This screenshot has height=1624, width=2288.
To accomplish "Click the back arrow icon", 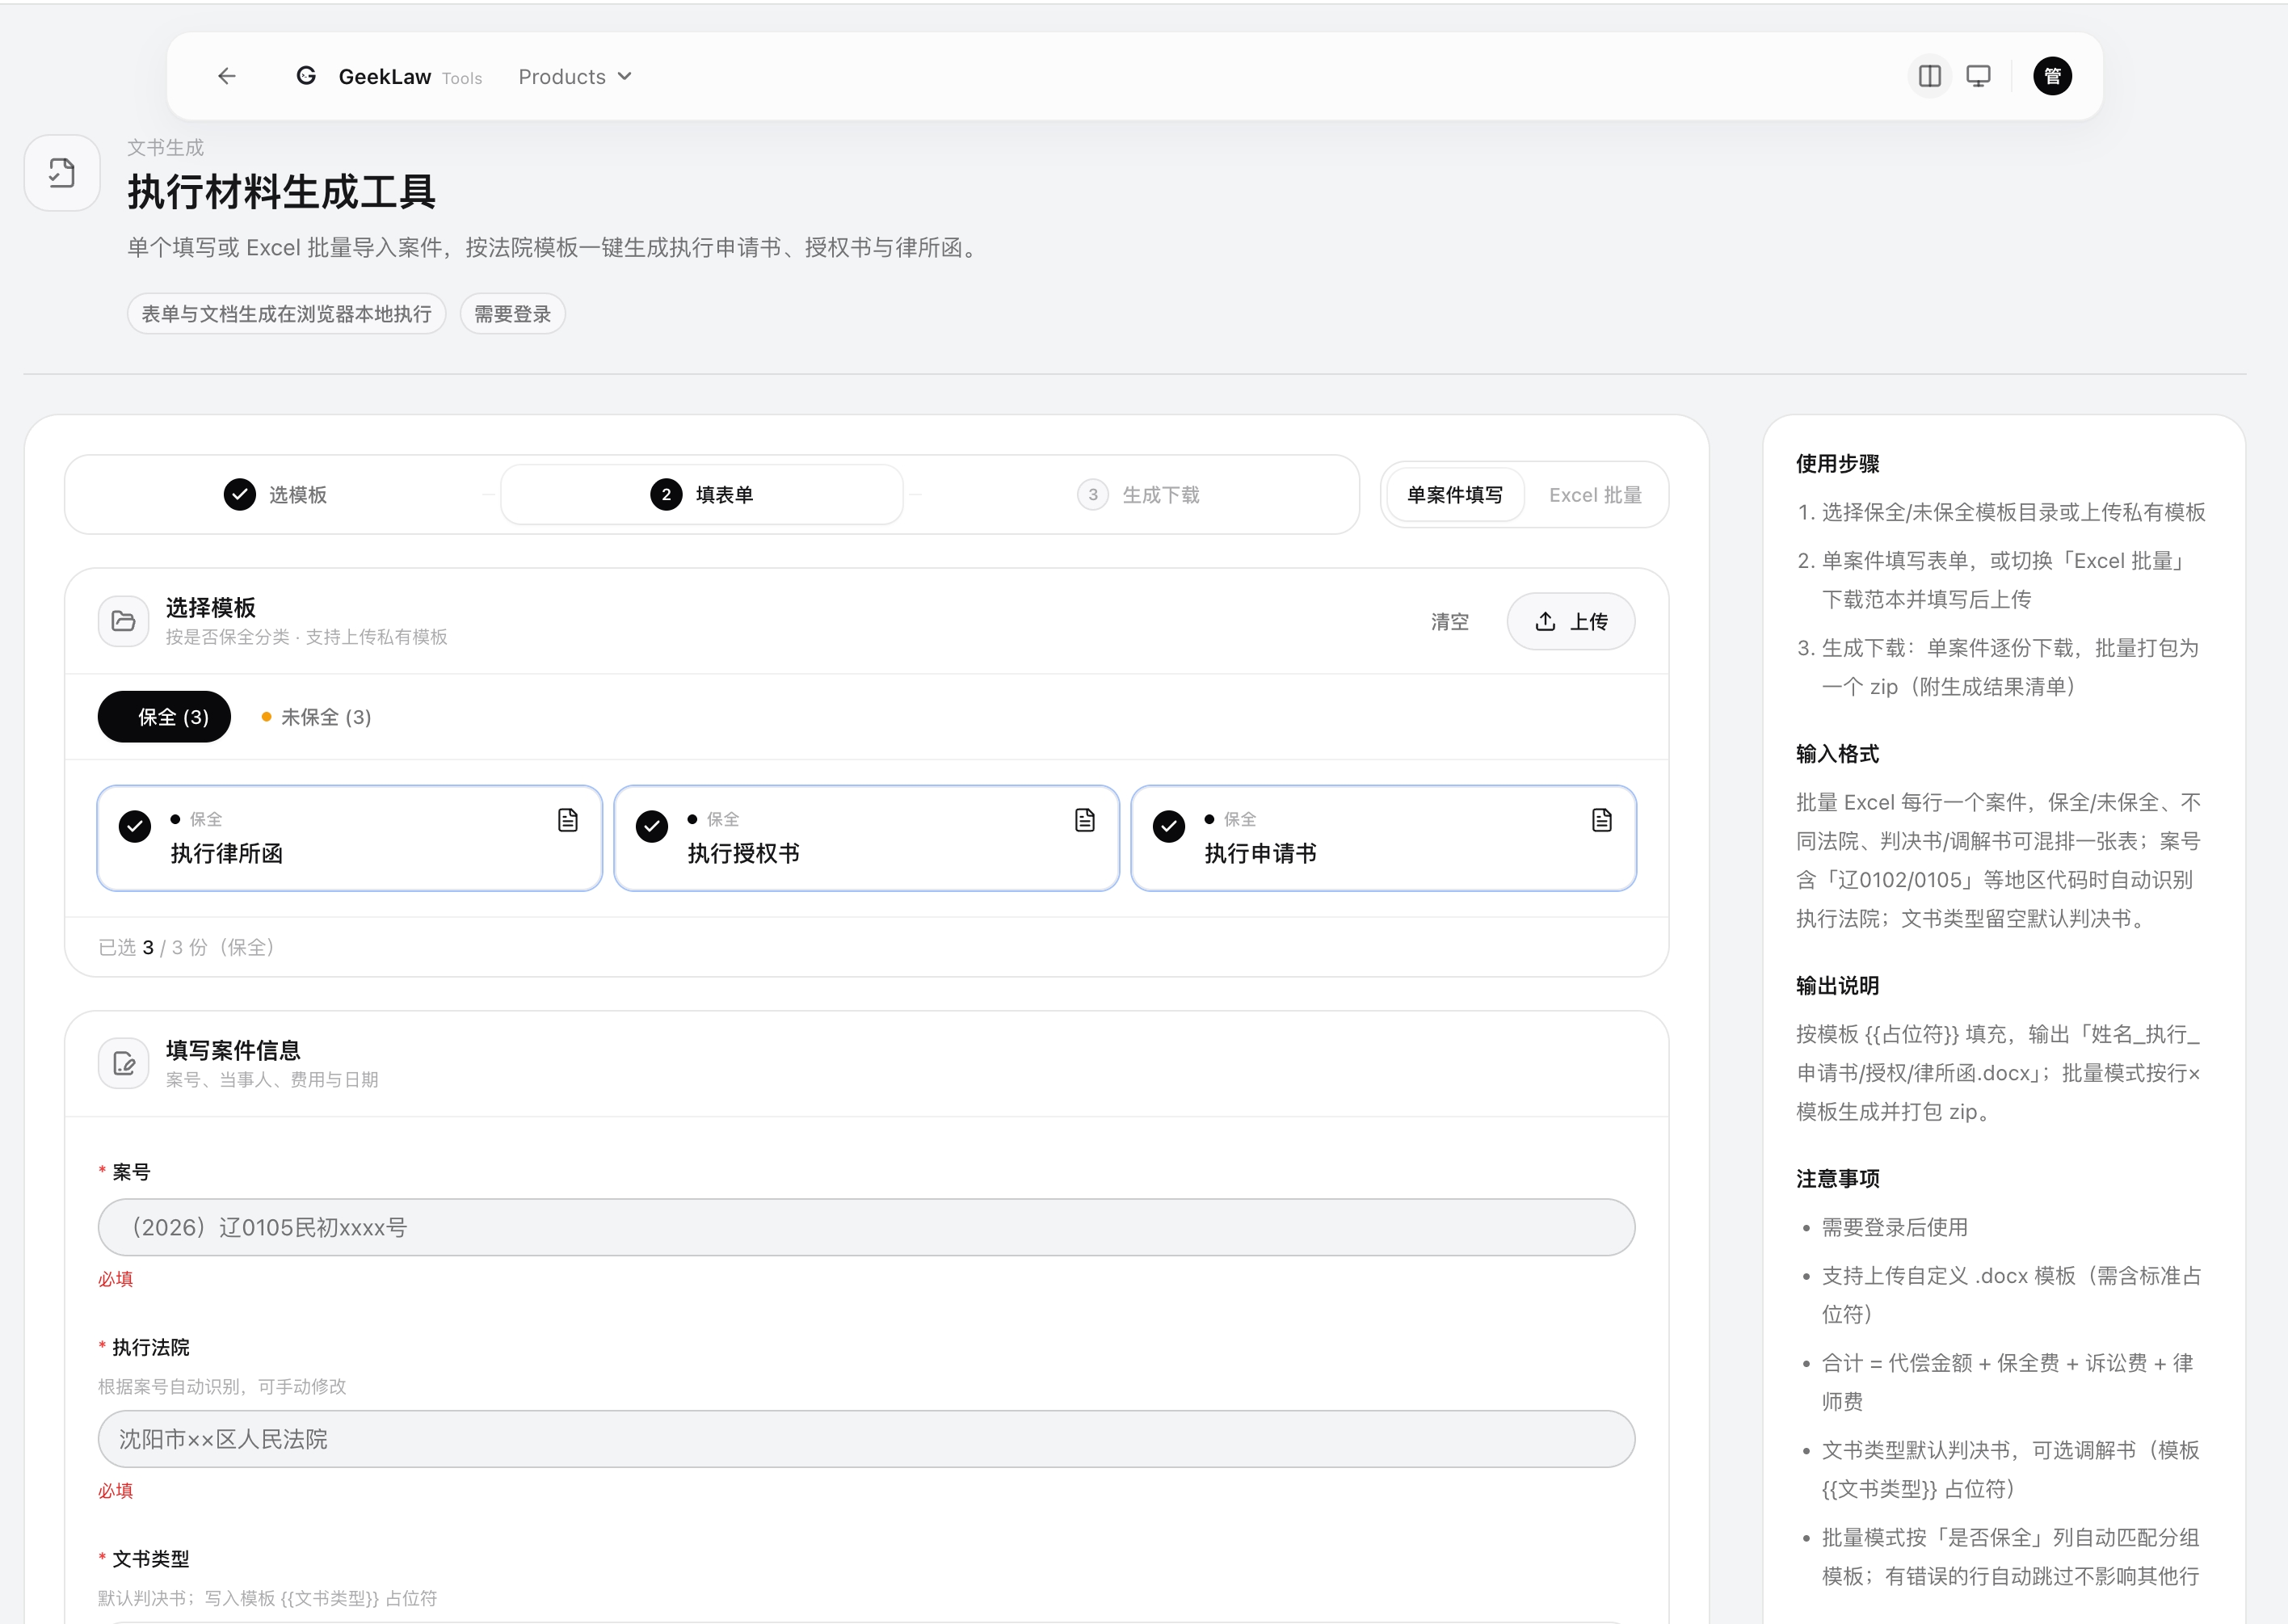I will tap(227, 76).
